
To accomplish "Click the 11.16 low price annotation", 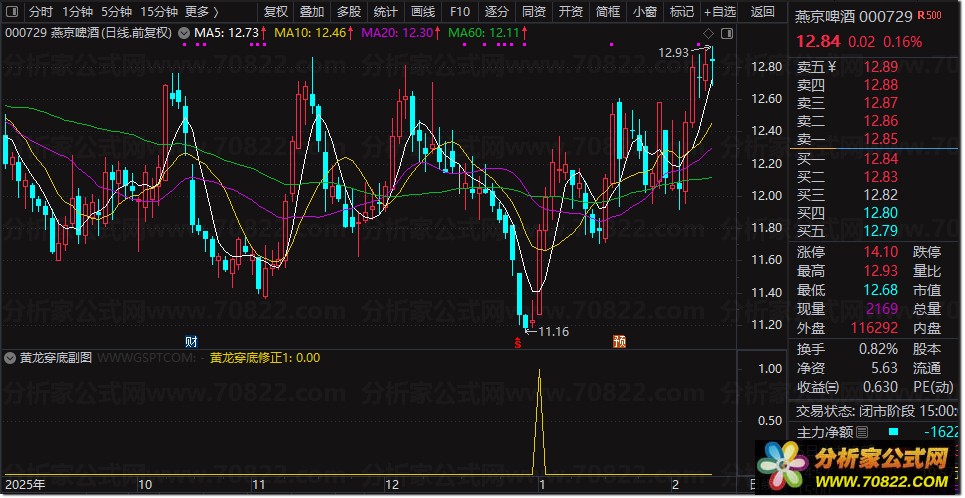I will (553, 332).
